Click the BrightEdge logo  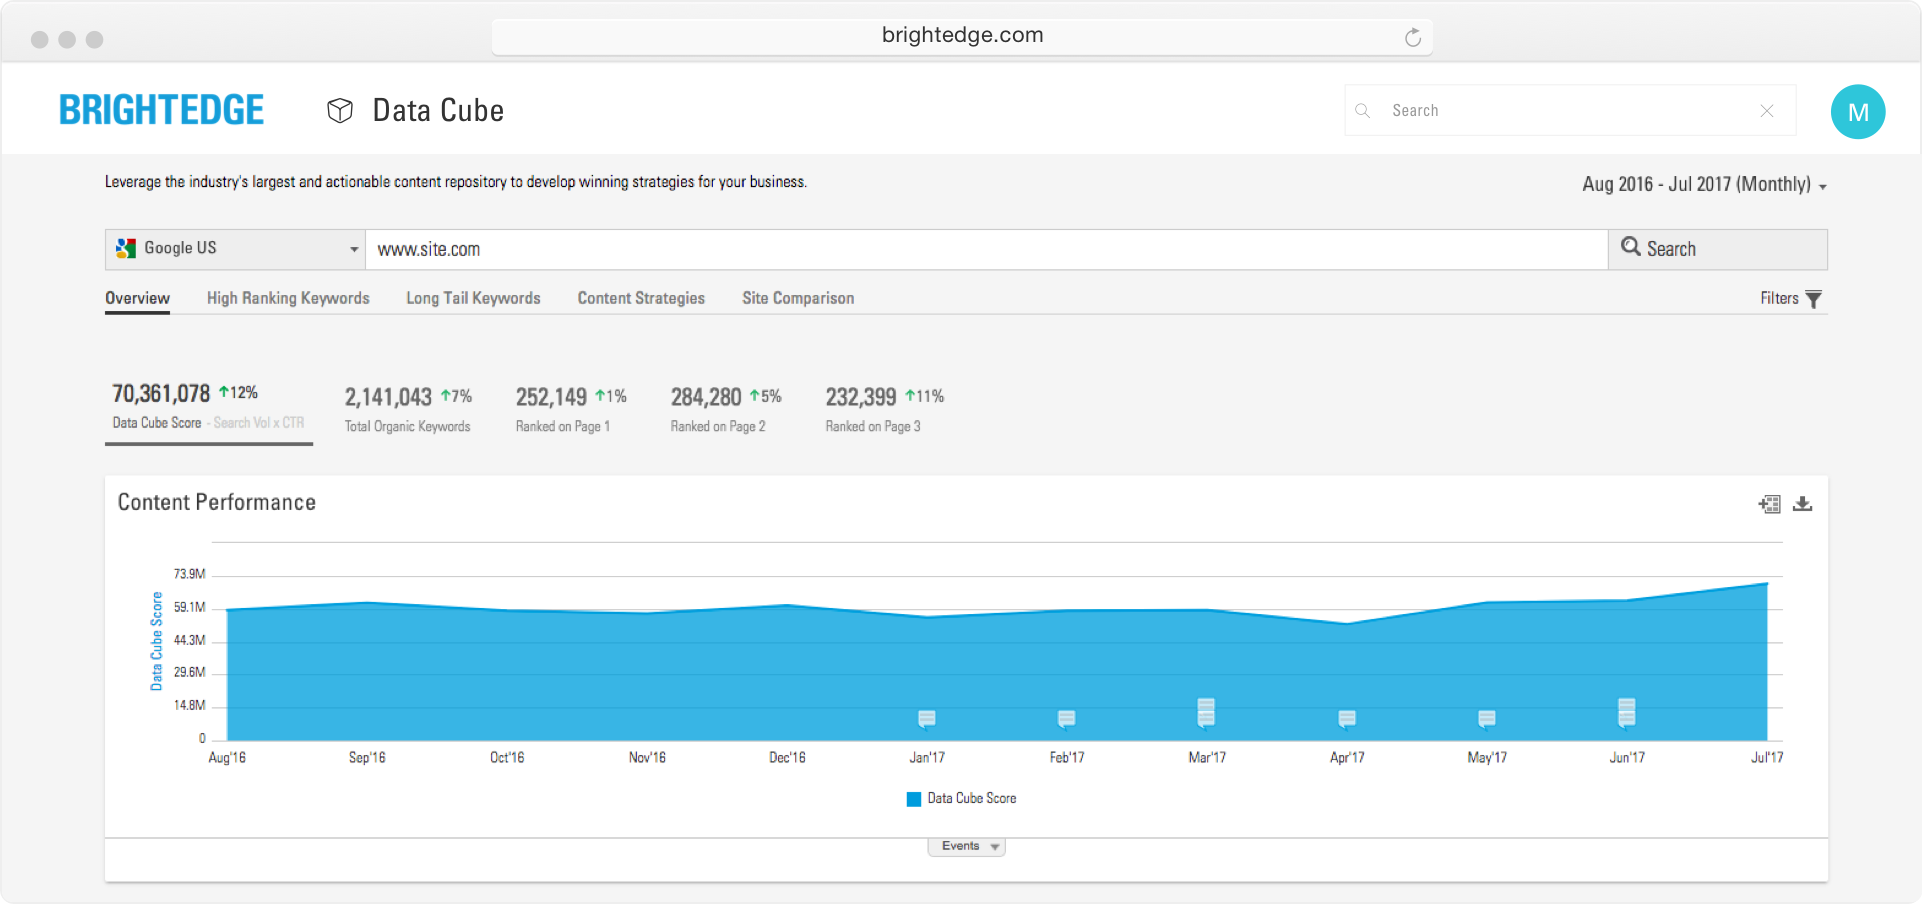pyautogui.click(x=162, y=110)
